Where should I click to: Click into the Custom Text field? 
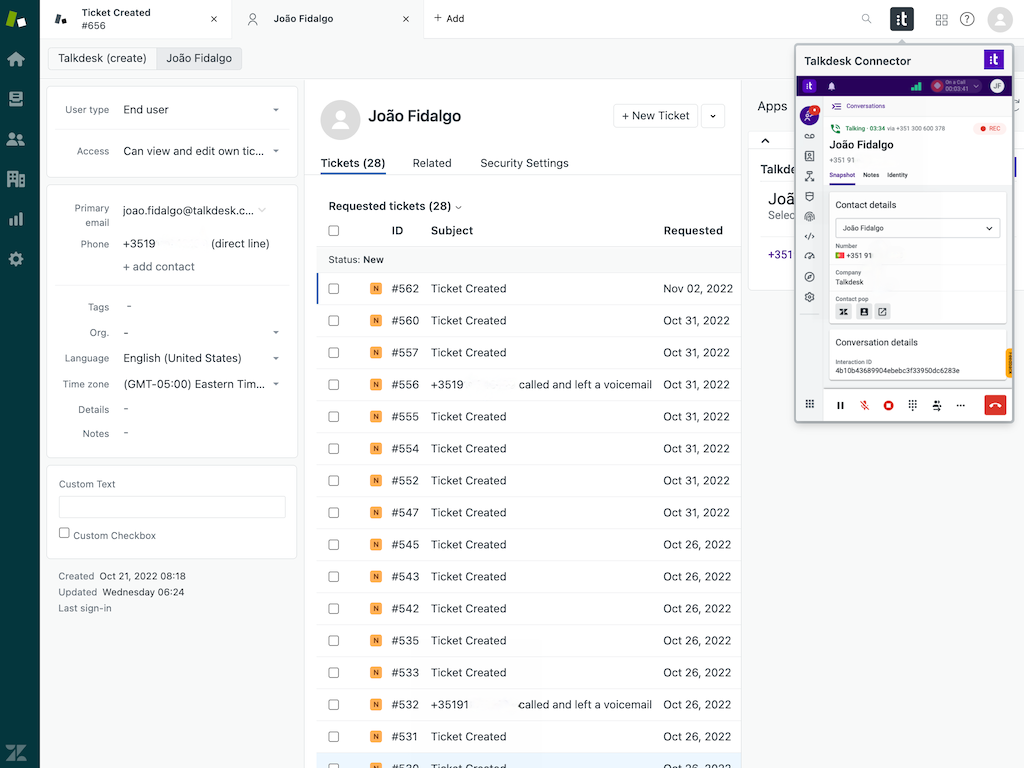(x=172, y=507)
